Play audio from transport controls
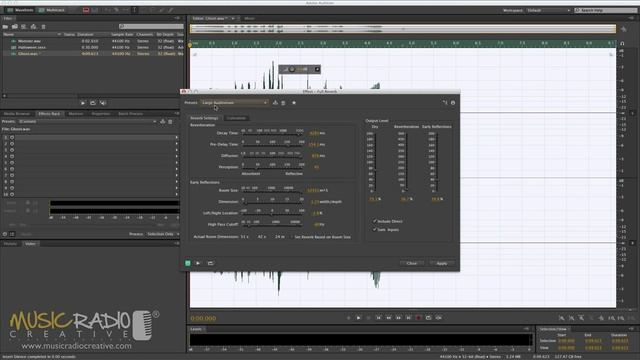The image size is (640, 360). point(358,318)
